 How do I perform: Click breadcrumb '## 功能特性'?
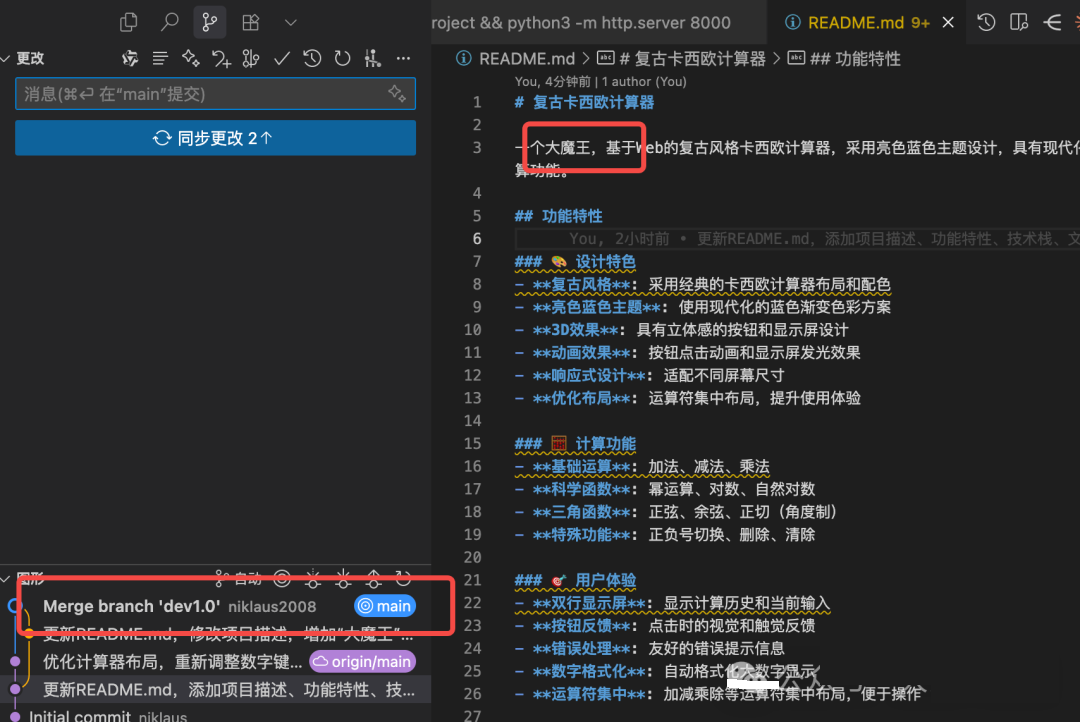pyautogui.click(x=855, y=59)
